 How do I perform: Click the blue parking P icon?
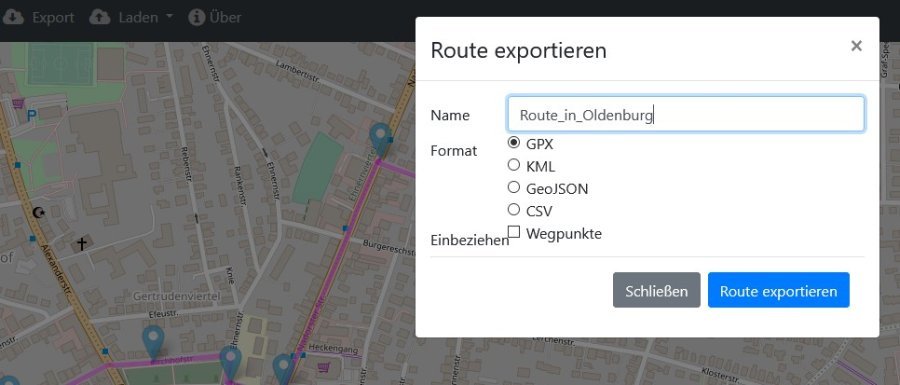(x=32, y=116)
